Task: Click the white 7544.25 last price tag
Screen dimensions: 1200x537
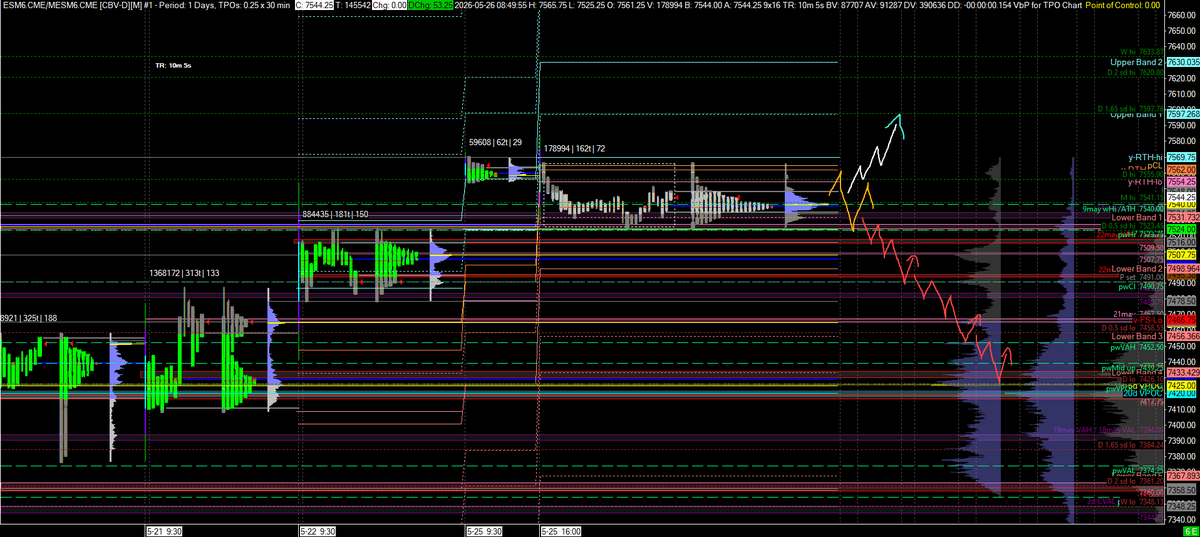Action: (x=1180, y=197)
